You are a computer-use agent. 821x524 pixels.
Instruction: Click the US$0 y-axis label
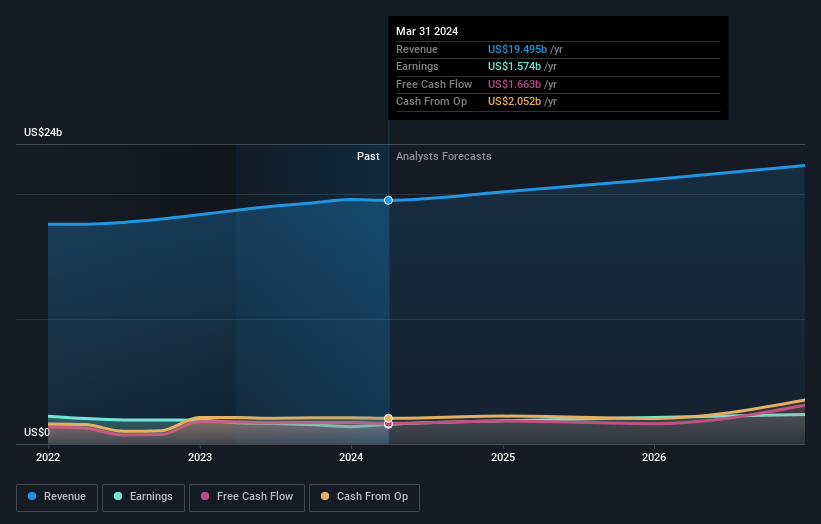[x=37, y=432]
